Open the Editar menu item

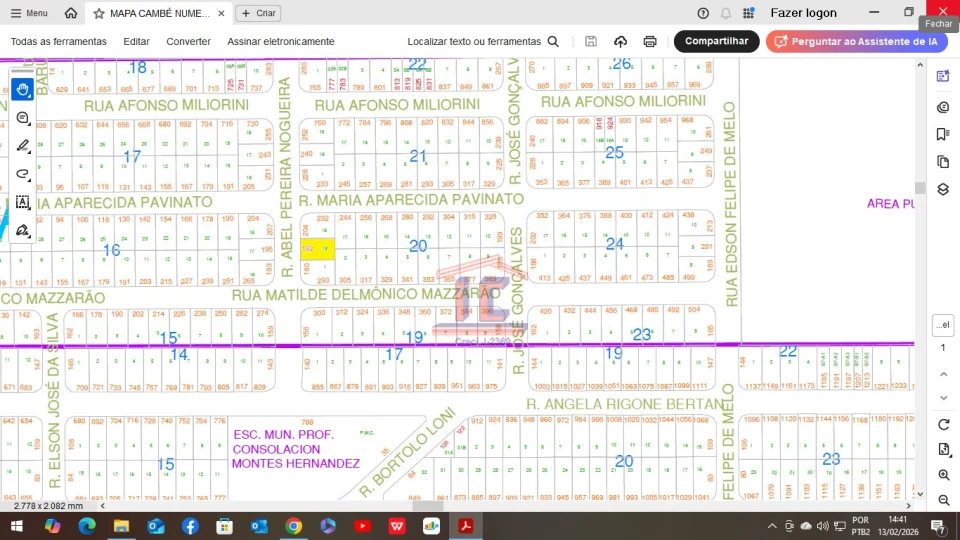click(136, 42)
